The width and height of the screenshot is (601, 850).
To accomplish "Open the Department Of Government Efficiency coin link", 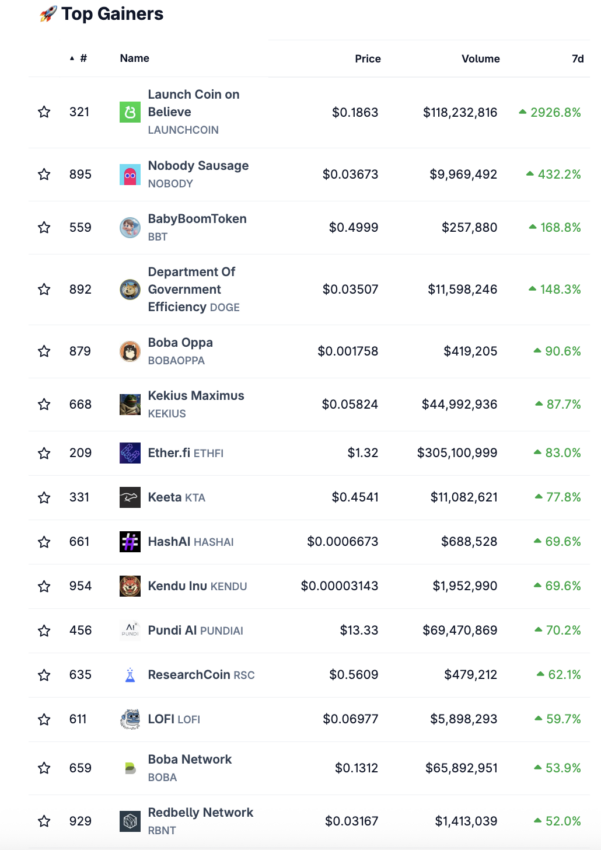I will tap(193, 289).
